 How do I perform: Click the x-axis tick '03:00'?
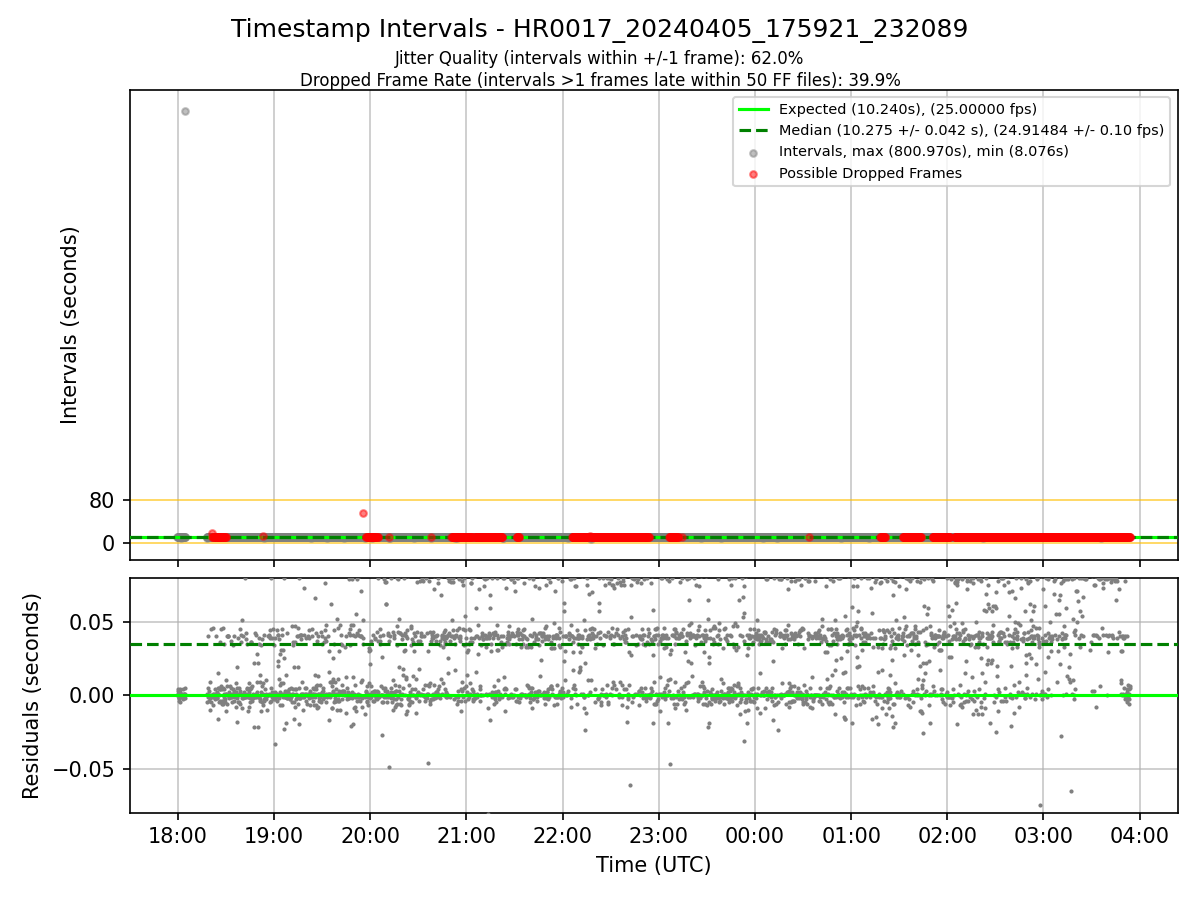[1043, 835]
